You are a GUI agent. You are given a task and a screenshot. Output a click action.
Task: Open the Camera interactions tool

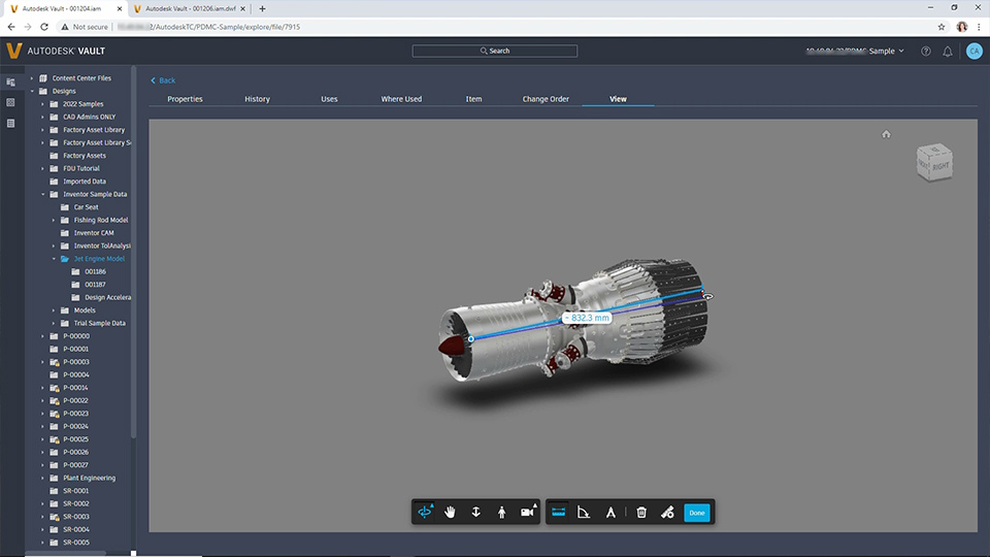click(527, 512)
